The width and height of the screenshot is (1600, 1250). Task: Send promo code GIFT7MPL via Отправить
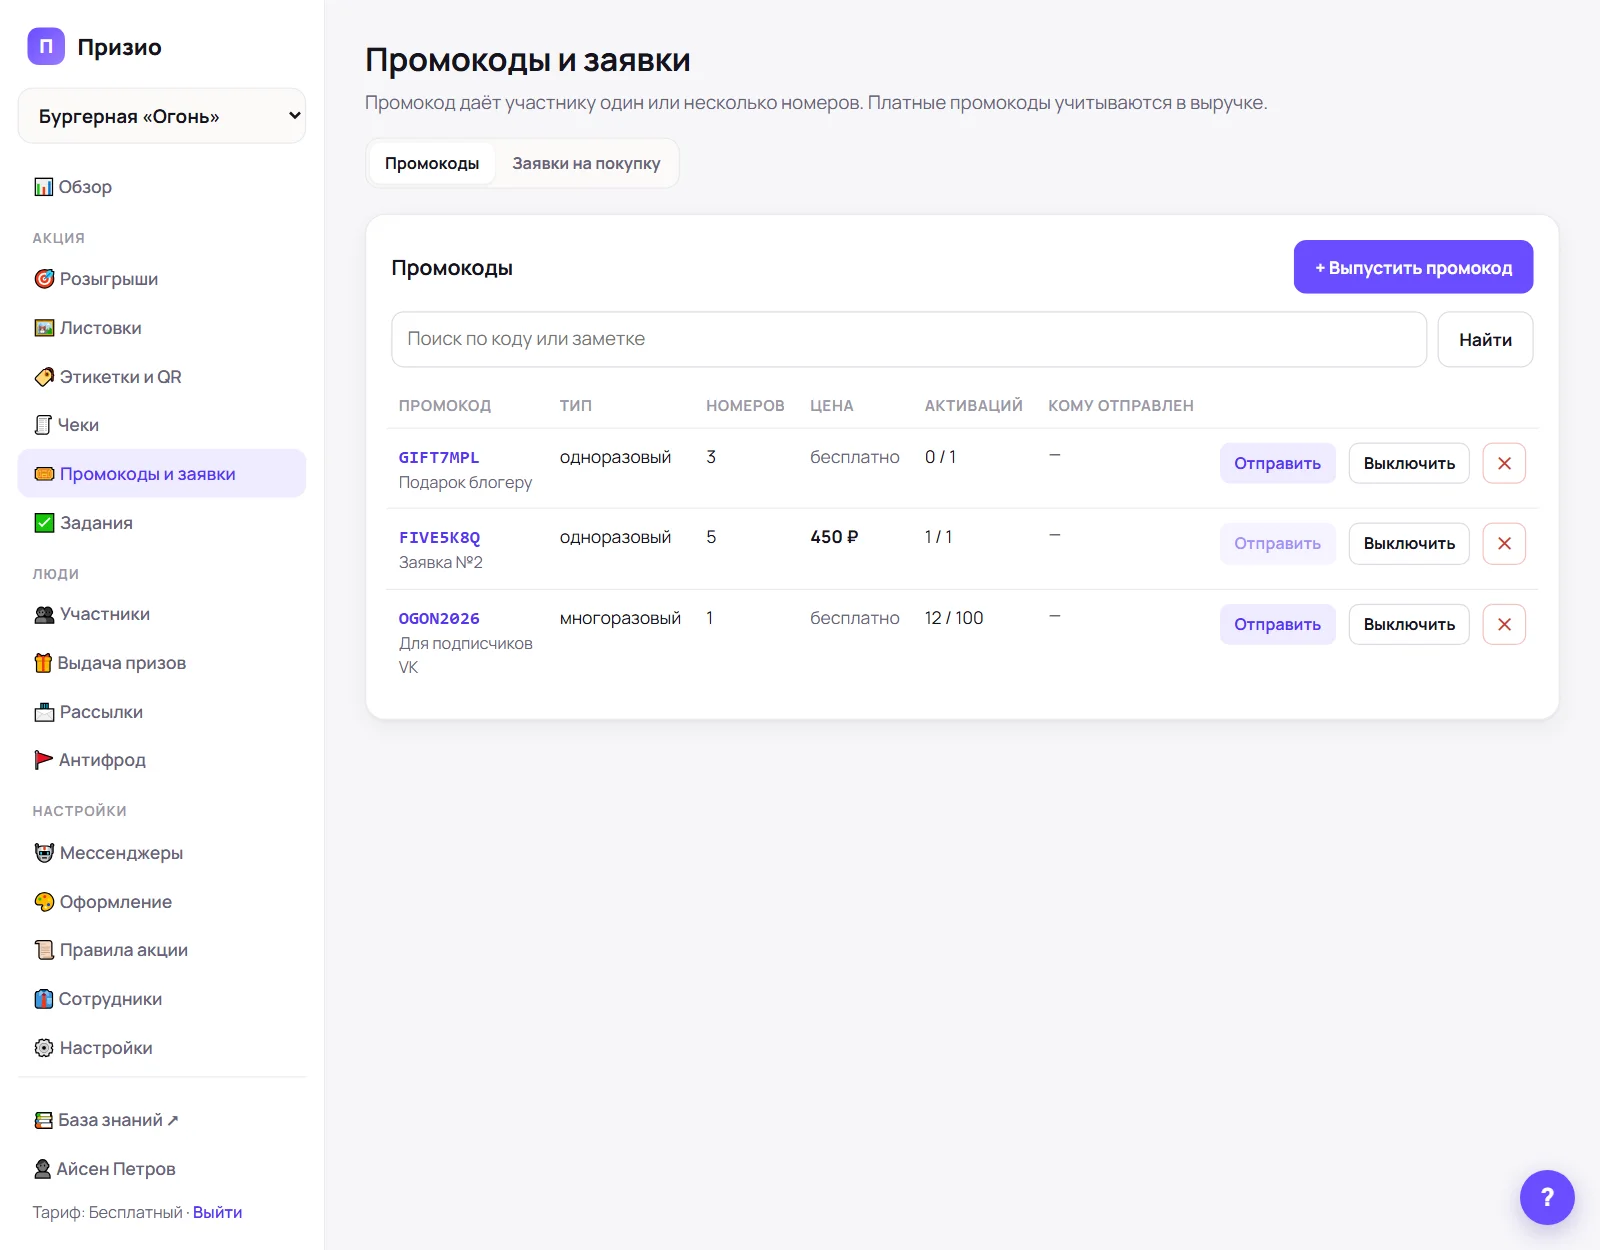[x=1277, y=463]
